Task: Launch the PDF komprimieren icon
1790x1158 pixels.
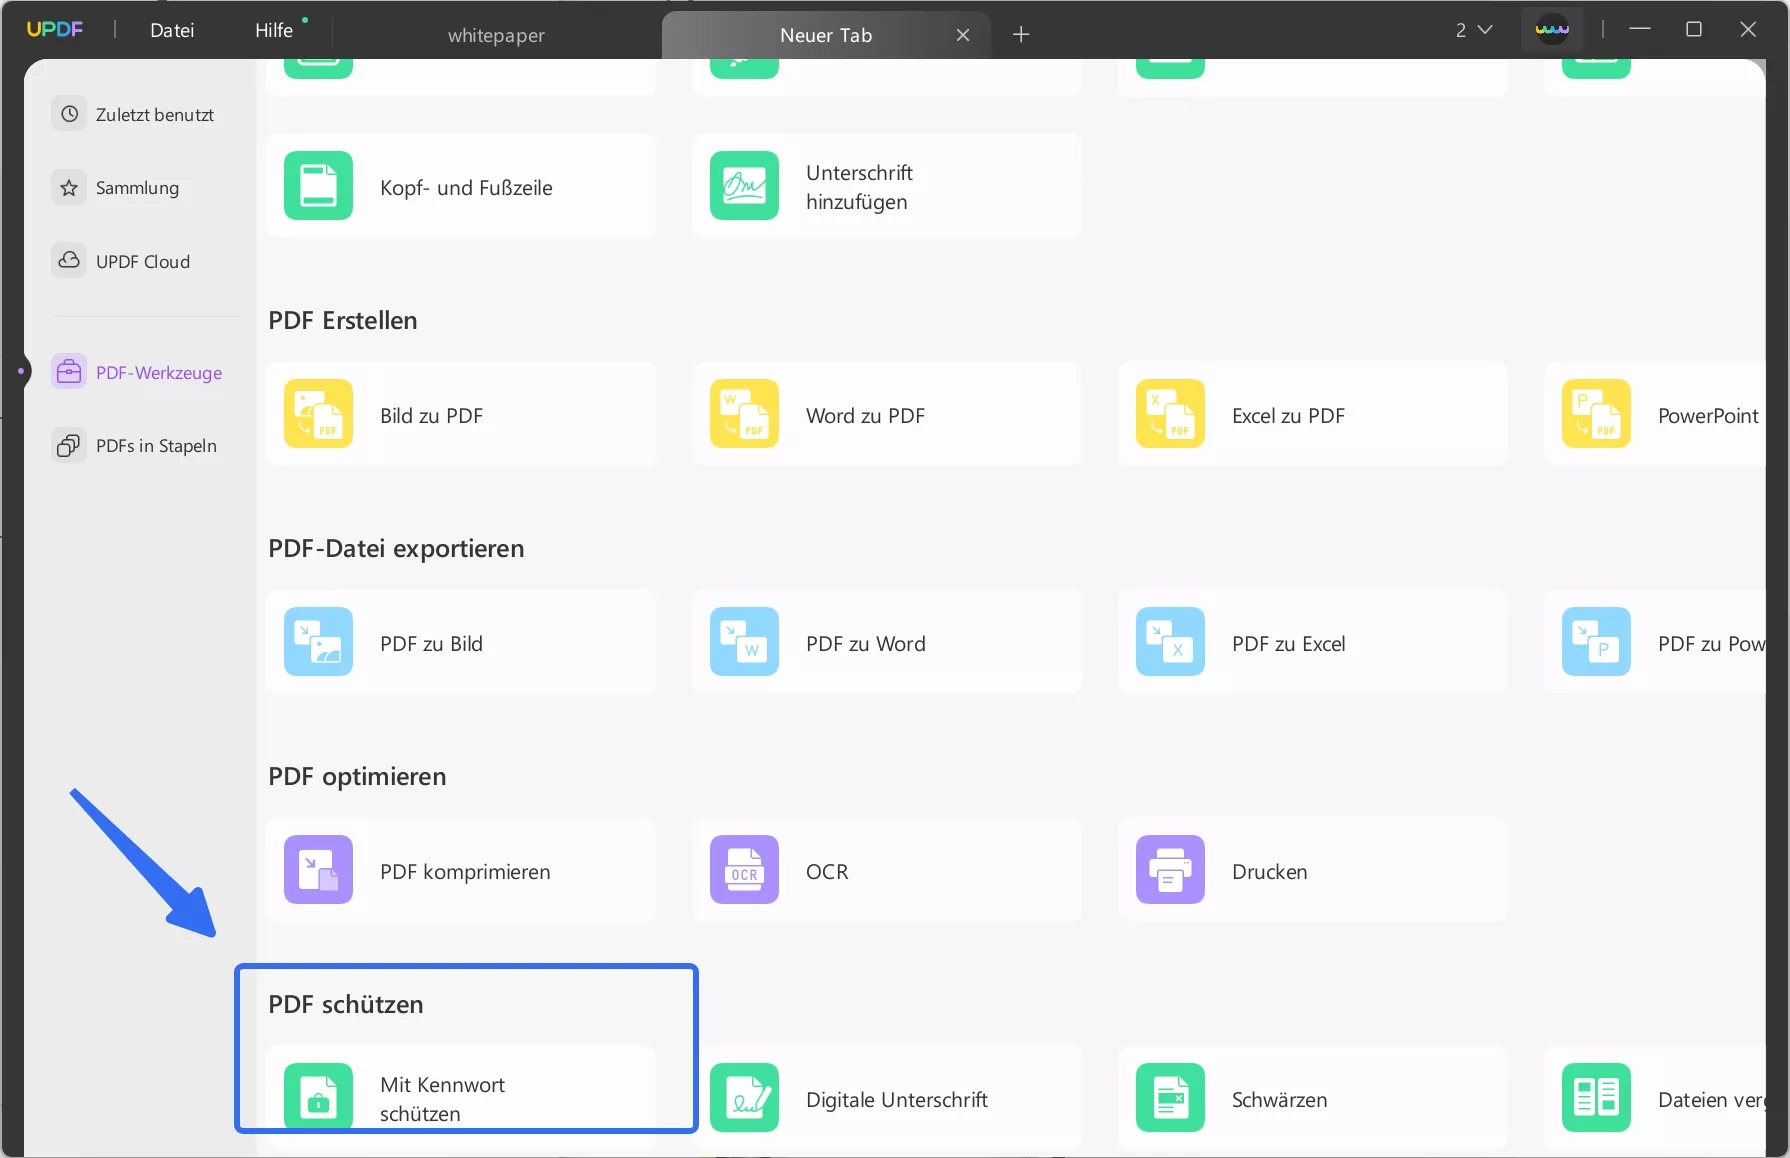Action: pos(318,870)
